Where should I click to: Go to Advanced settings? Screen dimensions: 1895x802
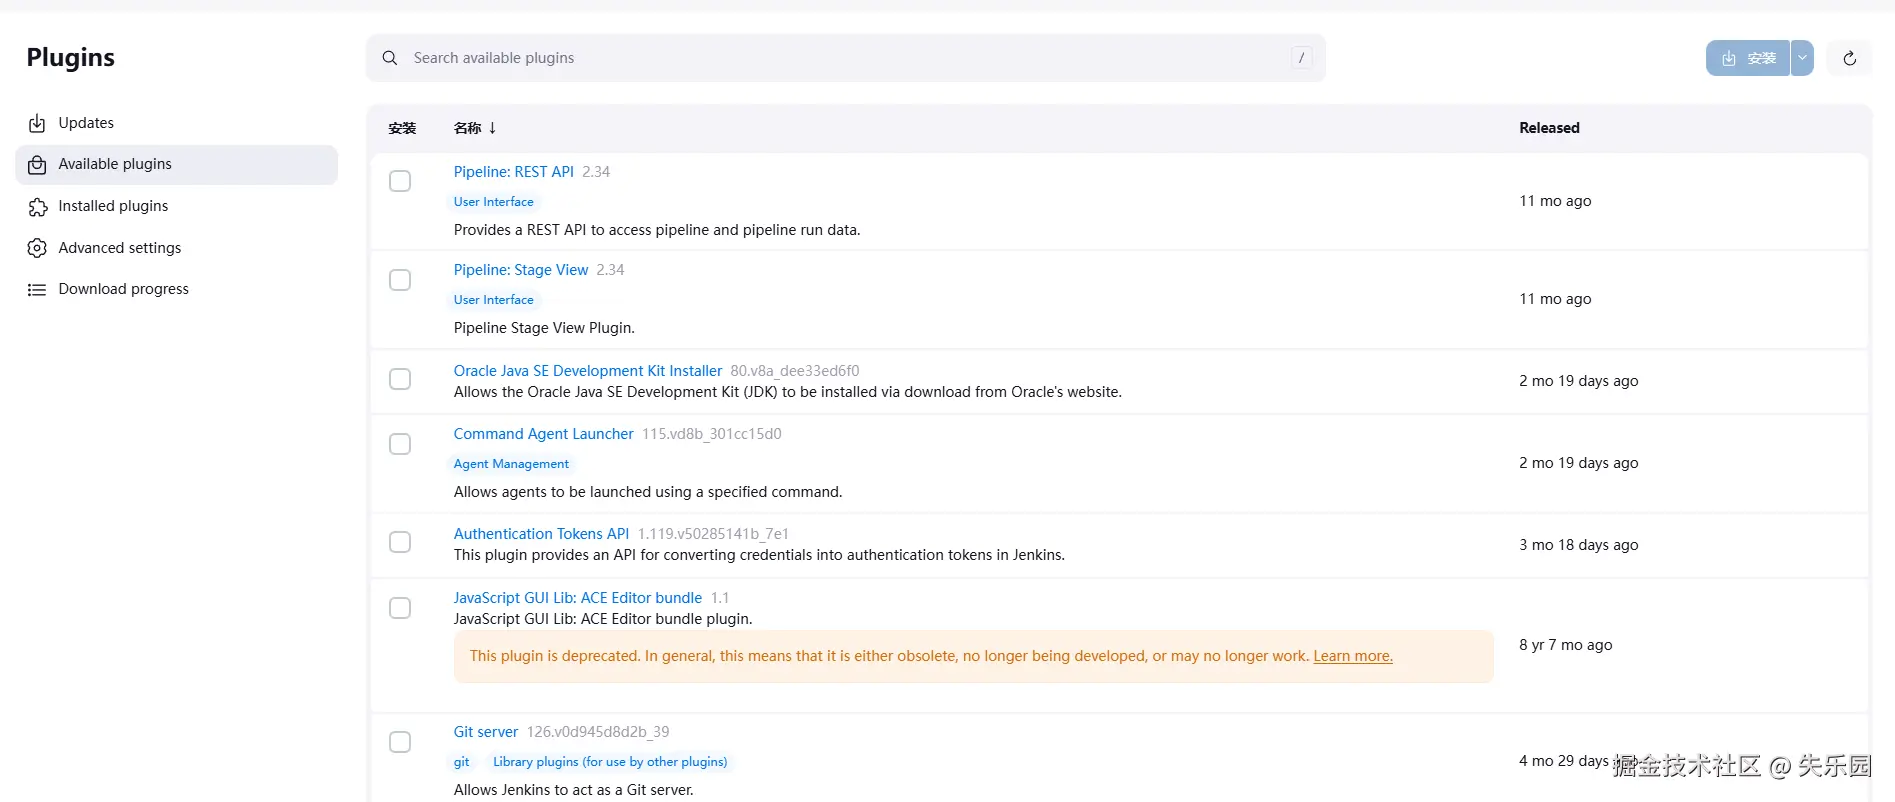[x=120, y=248]
